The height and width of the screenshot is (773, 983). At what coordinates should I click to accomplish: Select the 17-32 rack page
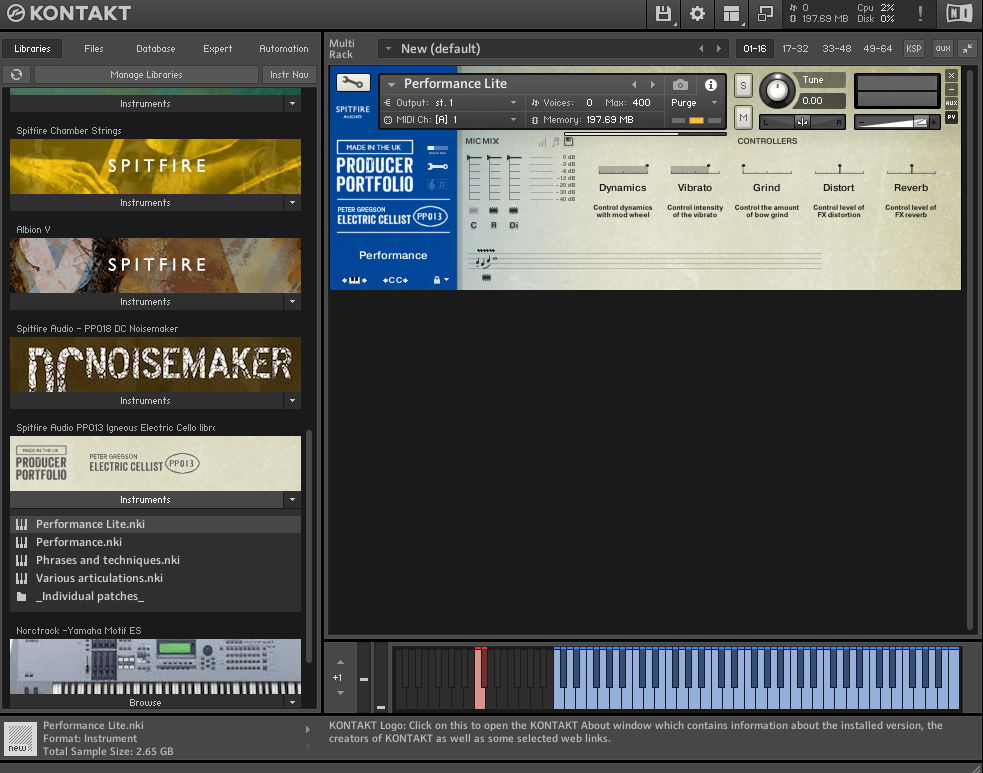795,49
